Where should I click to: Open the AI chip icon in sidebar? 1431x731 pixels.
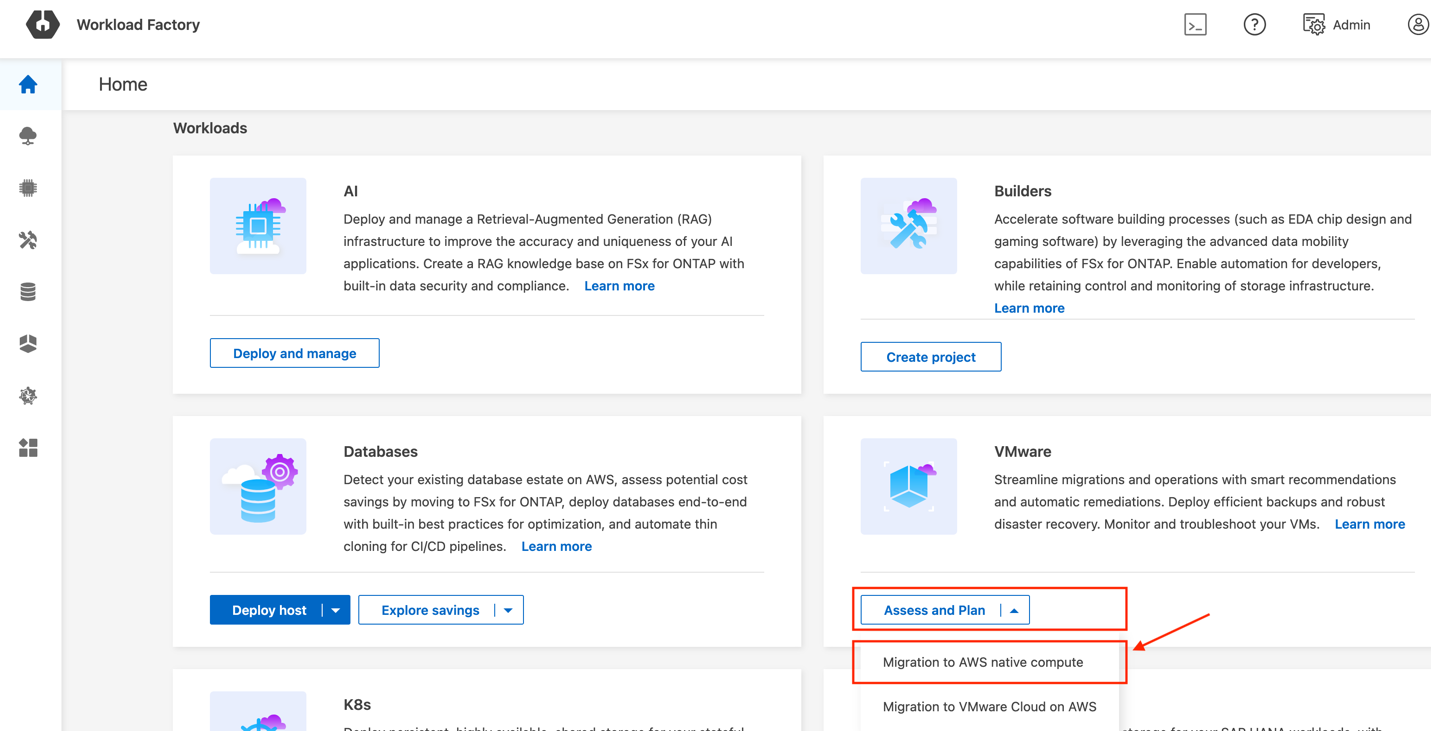[28, 188]
